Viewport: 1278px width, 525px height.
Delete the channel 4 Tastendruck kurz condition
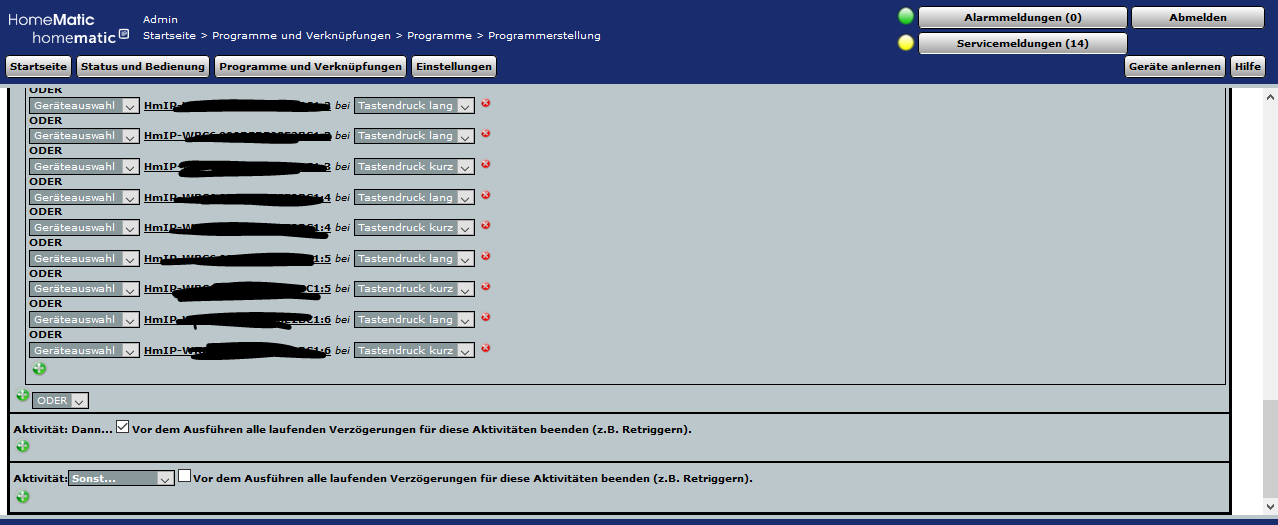(x=486, y=225)
